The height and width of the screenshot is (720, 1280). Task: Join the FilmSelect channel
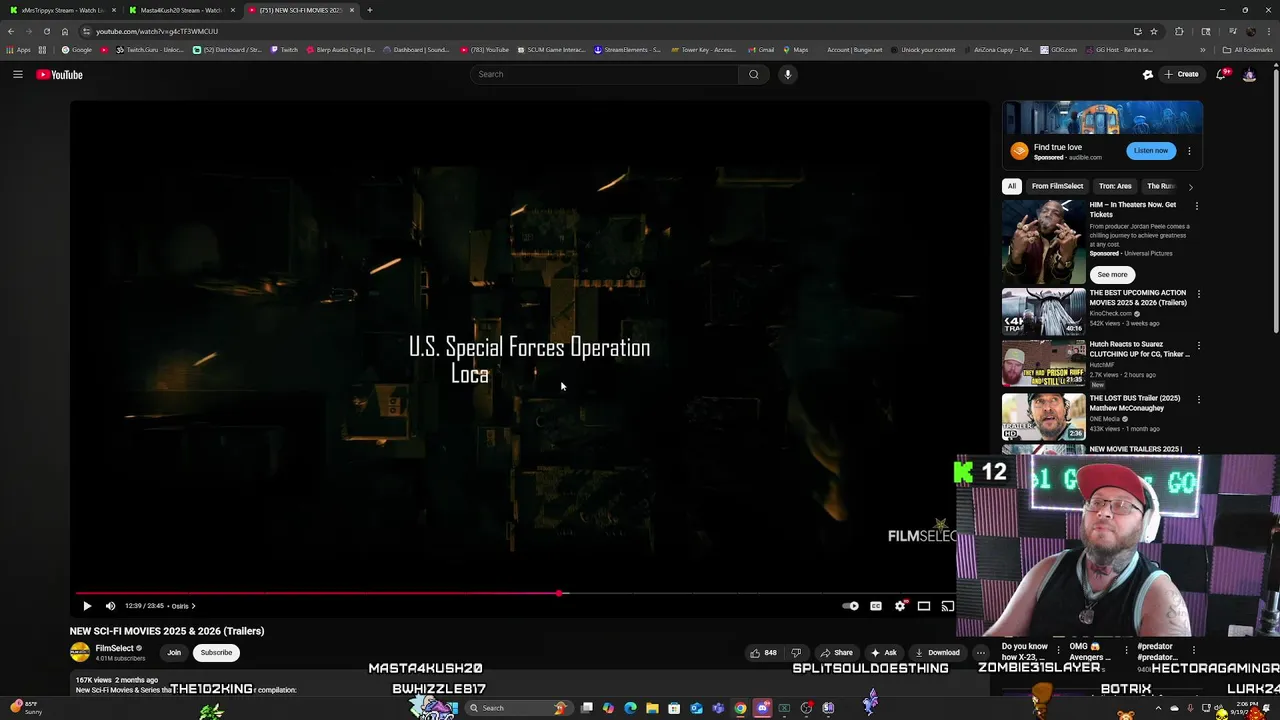(x=174, y=653)
